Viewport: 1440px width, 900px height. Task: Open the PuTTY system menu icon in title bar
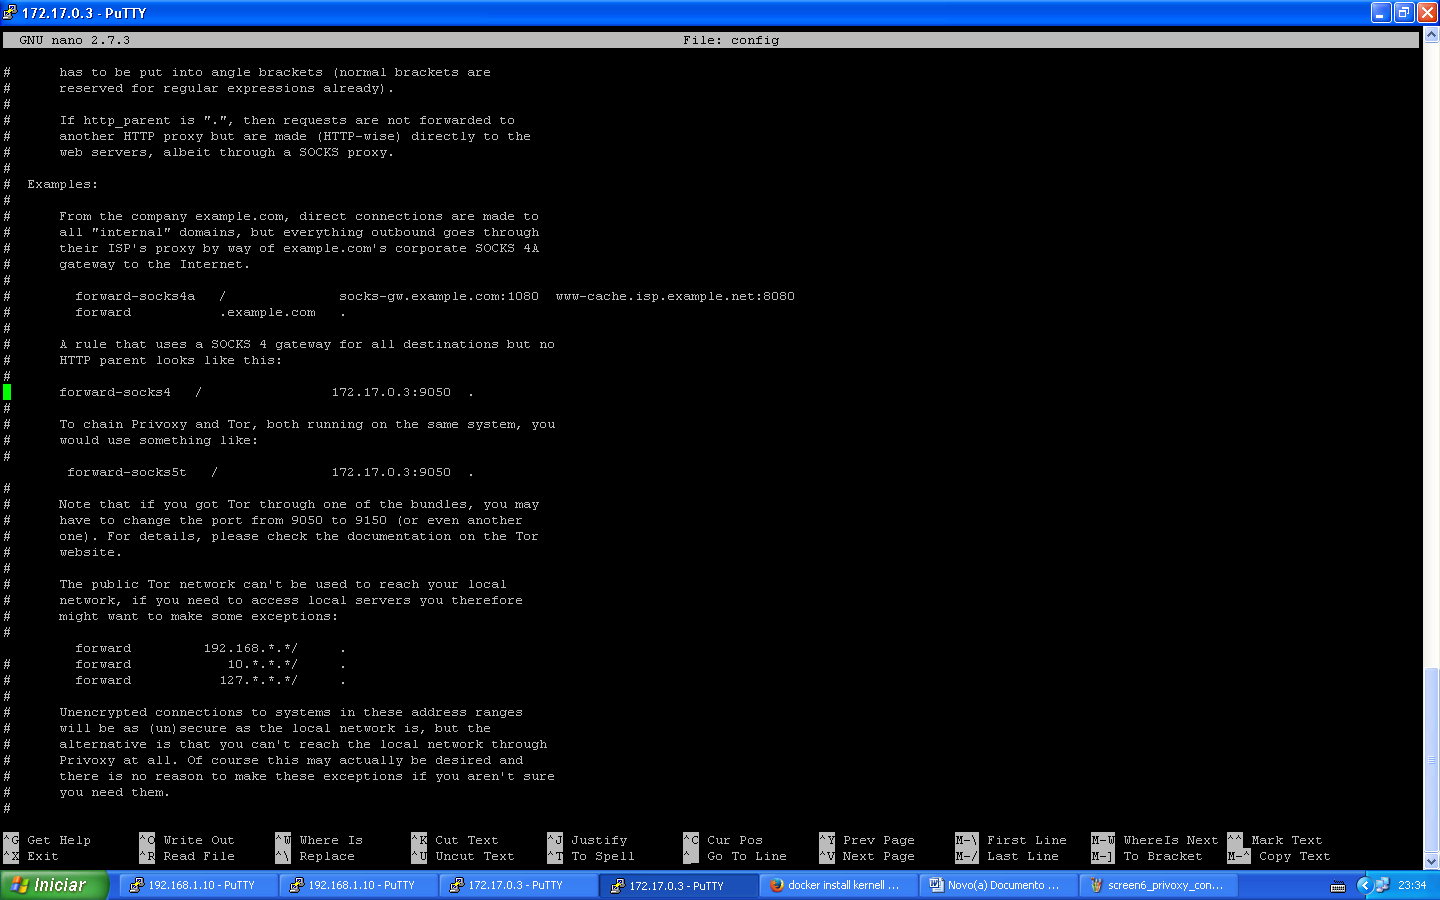pos(9,13)
